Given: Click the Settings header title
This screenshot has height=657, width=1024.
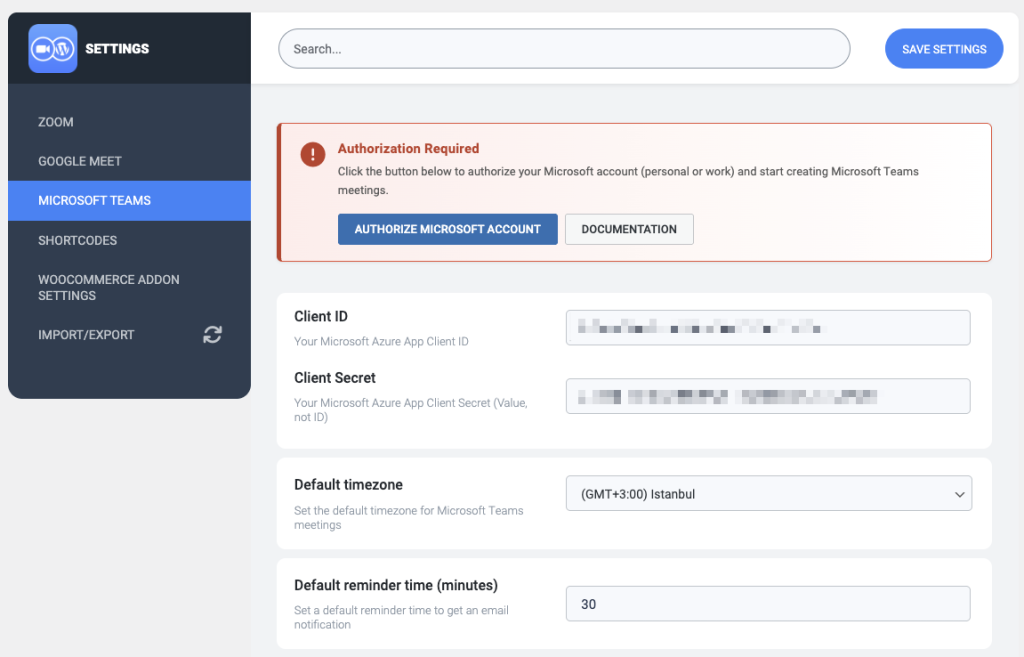Looking at the screenshot, I should 117,49.
